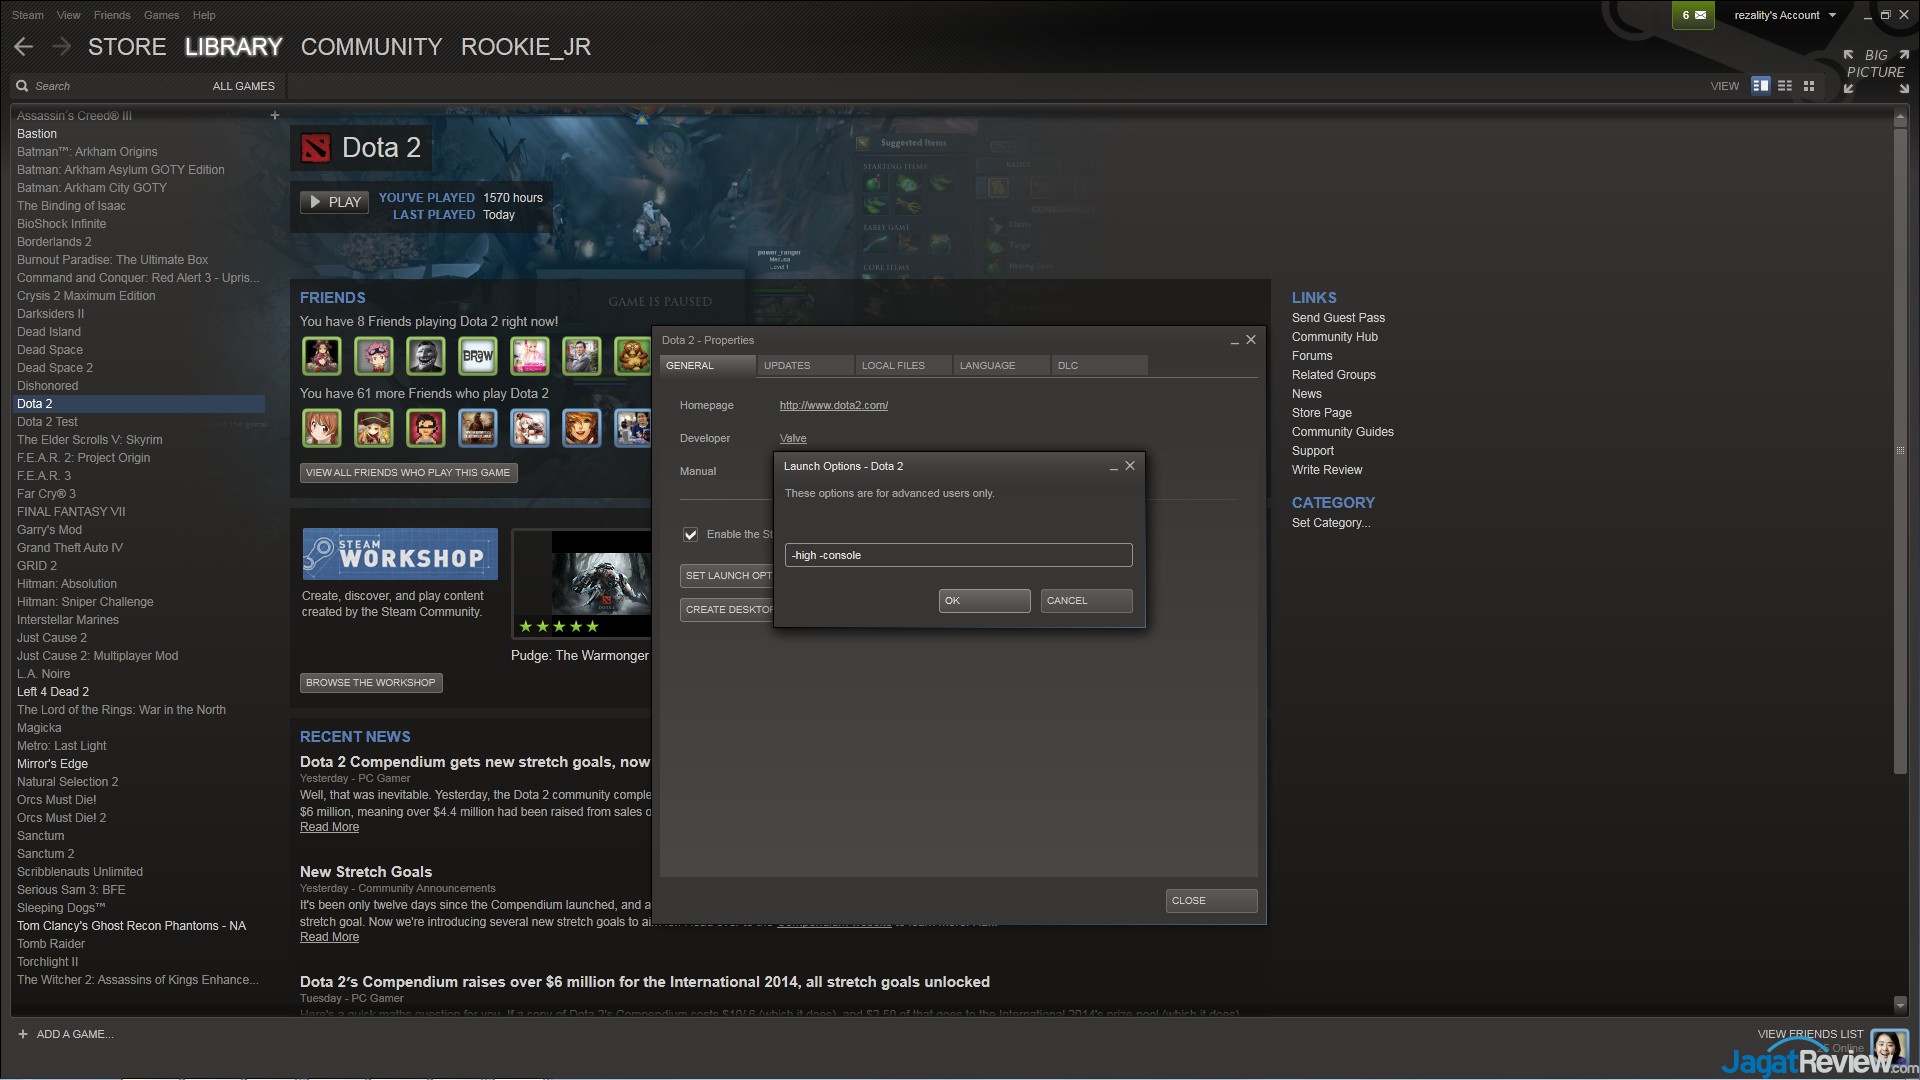Image resolution: width=1920 pixels, height=1080 pixels.
Task: Switch to list view icon
Action: point(1784,86)
